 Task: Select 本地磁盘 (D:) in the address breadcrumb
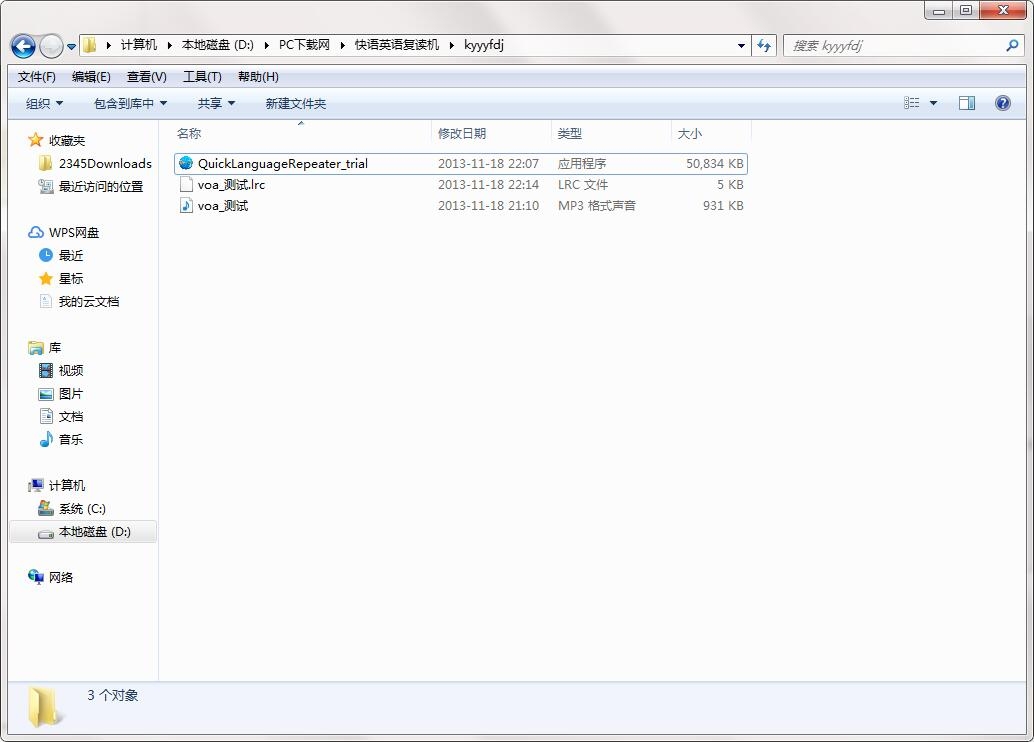click(218, 45)
